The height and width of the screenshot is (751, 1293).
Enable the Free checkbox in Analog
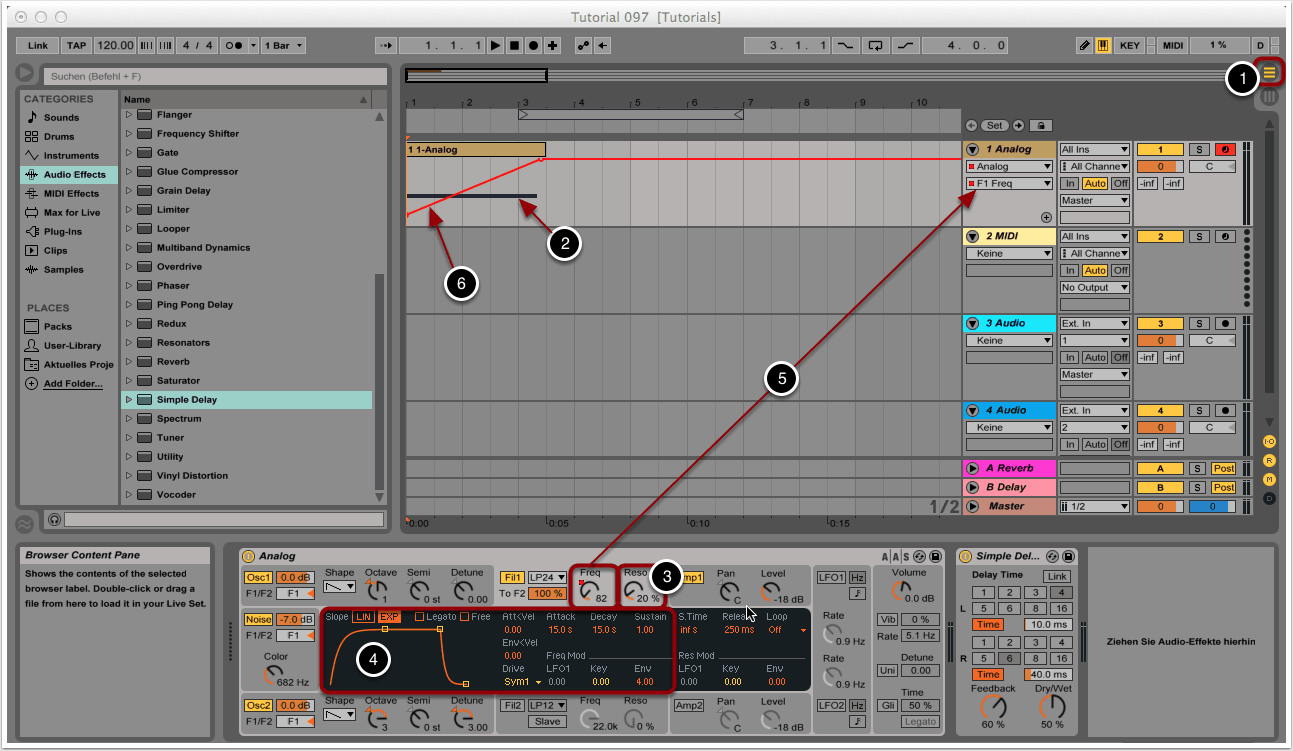pos(465,616)
